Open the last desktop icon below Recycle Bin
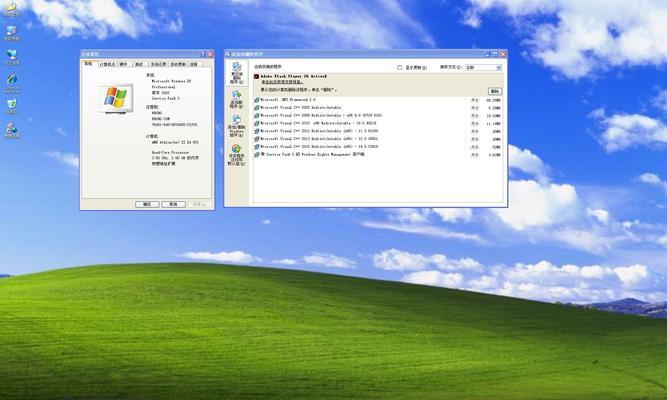667x400 pixels. click(x=11, y=131)
